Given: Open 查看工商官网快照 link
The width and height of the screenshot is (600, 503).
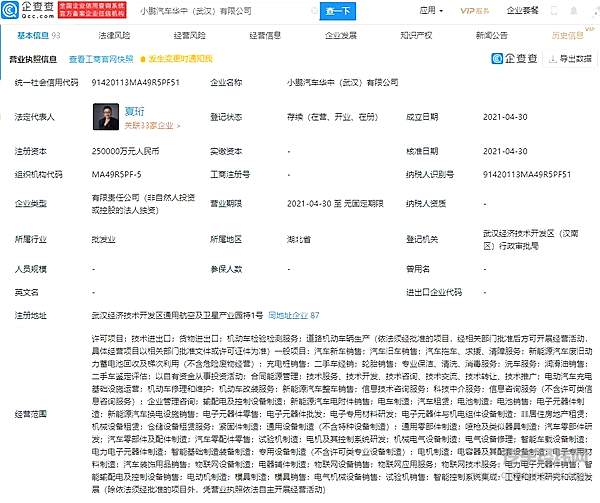Looking at the screenshot, I should pos(101,59).
